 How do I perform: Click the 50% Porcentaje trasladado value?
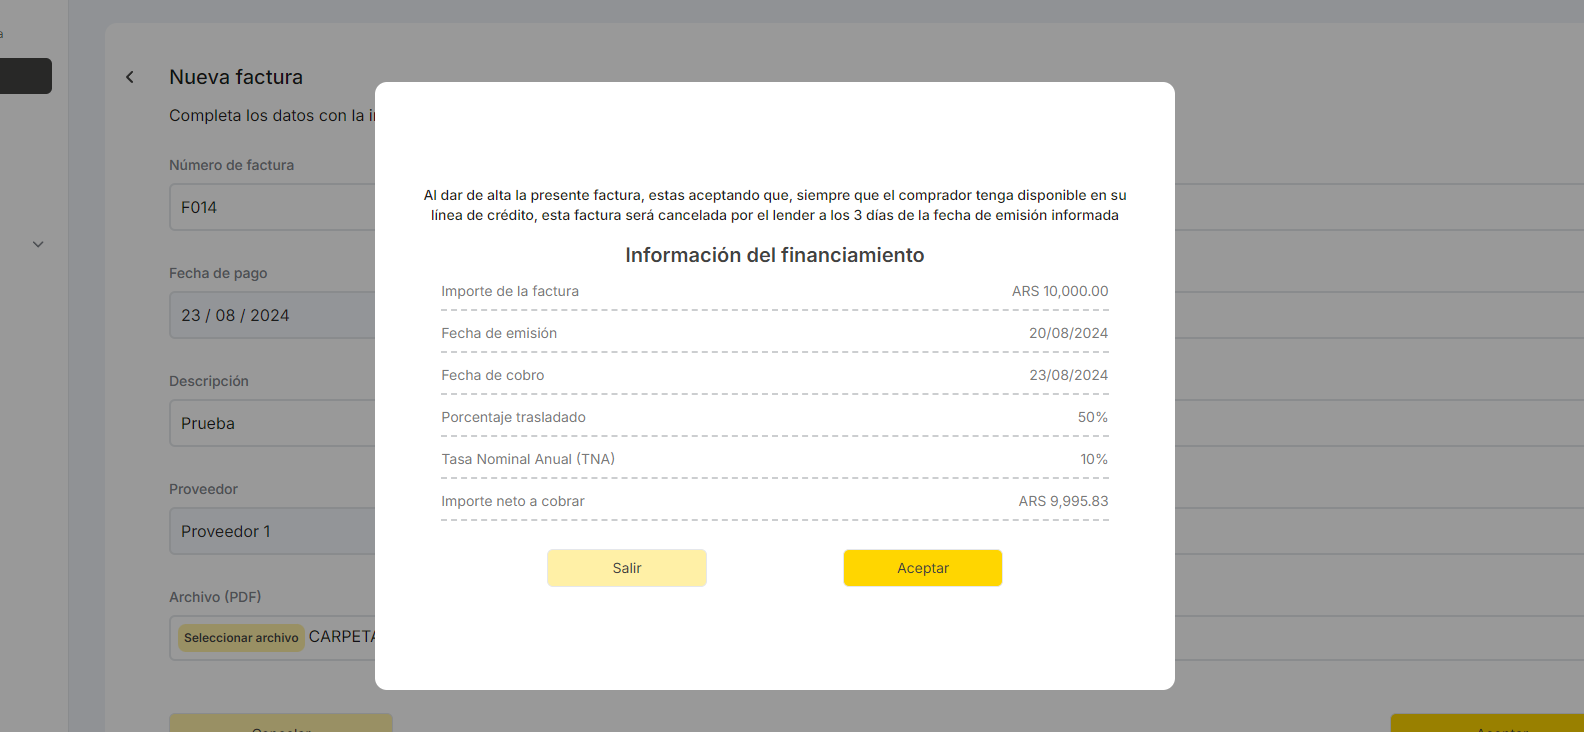[x=1092, y=417]
